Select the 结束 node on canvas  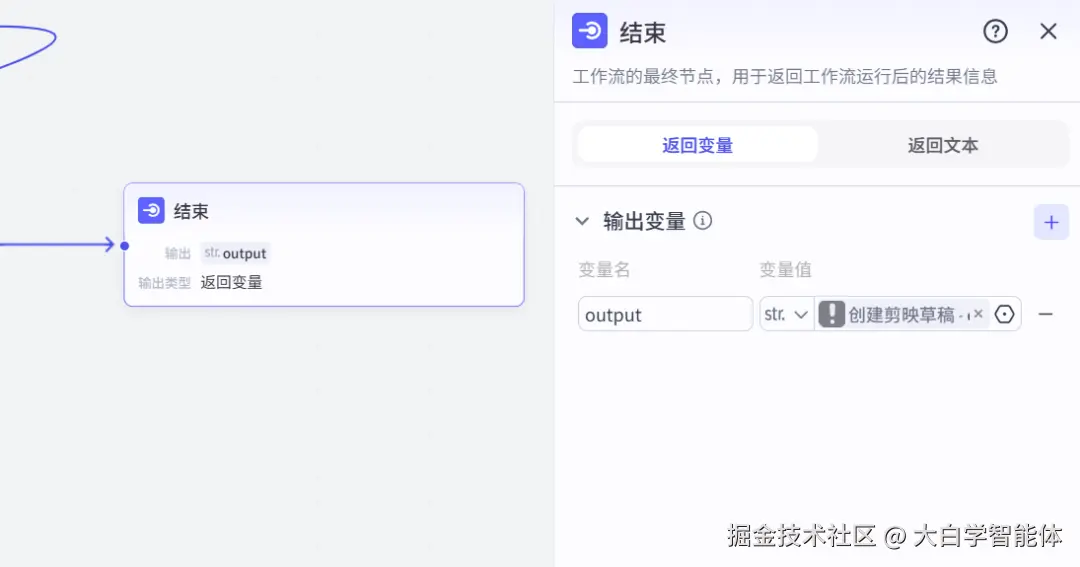tap(324, 245)
